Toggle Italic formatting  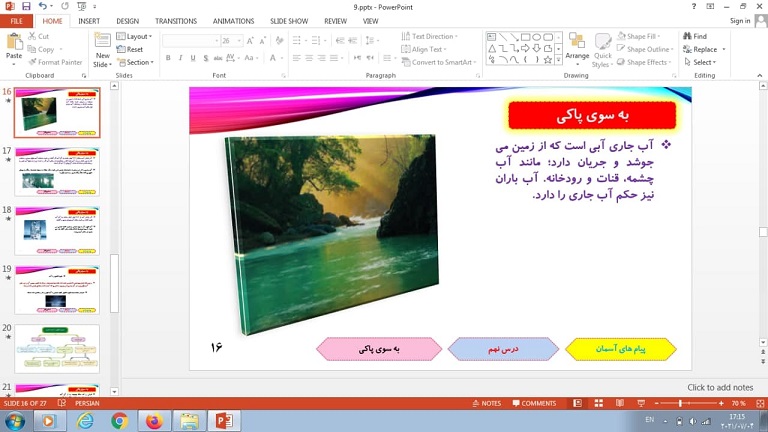181,58
